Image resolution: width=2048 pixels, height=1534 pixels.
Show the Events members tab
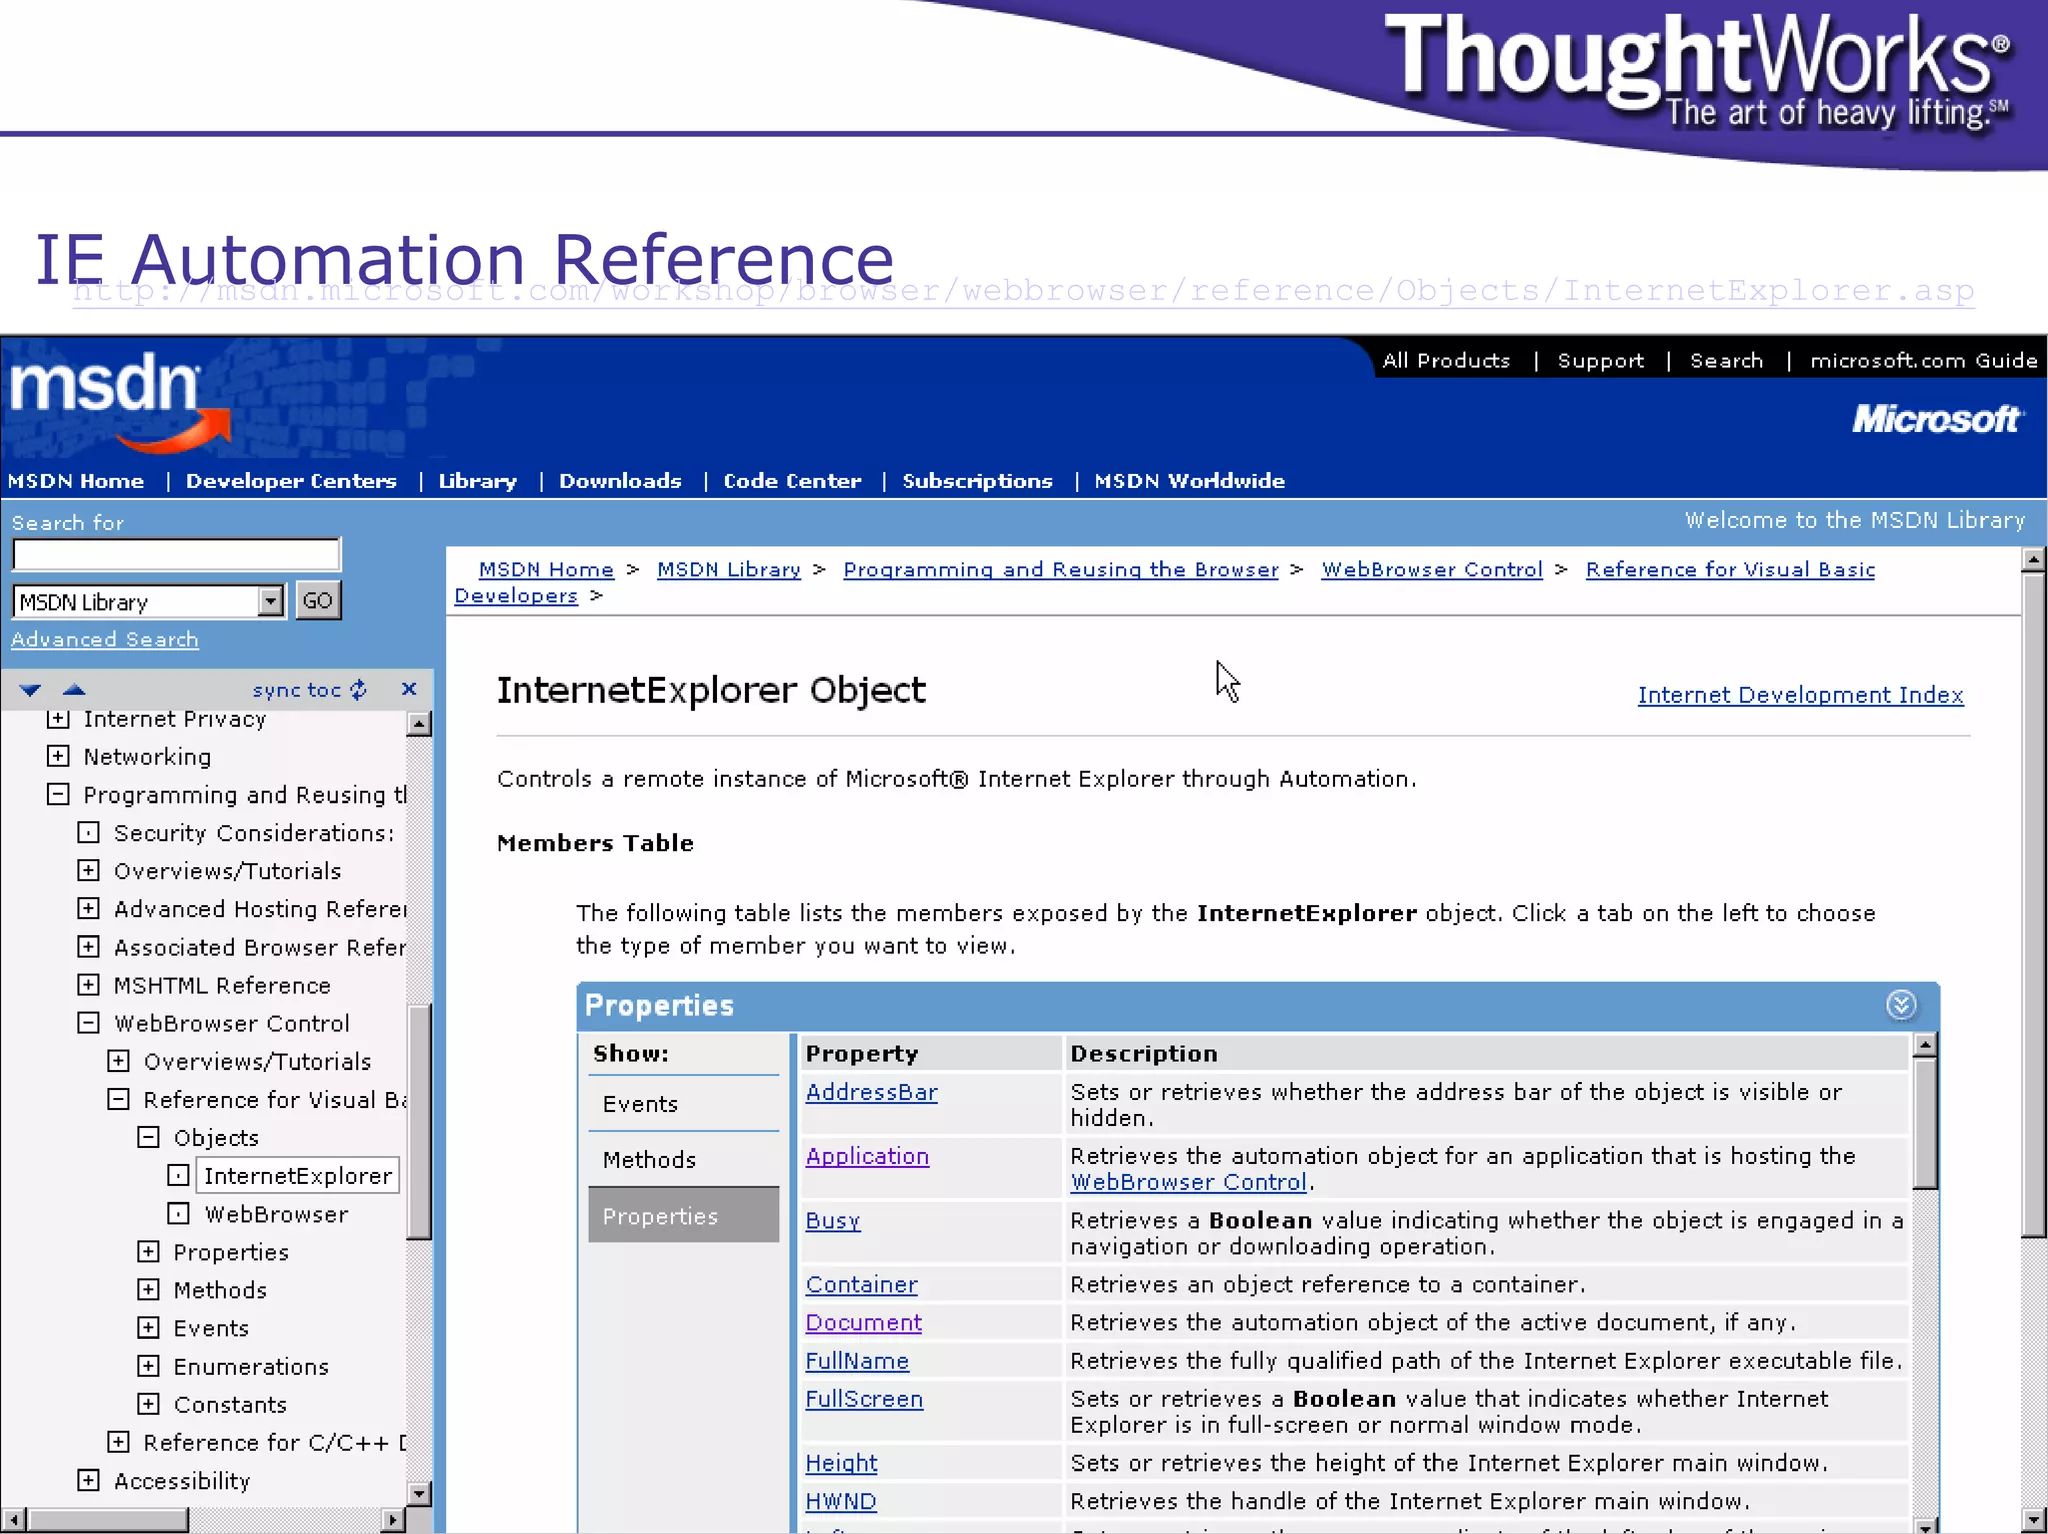click(684, 1104)
